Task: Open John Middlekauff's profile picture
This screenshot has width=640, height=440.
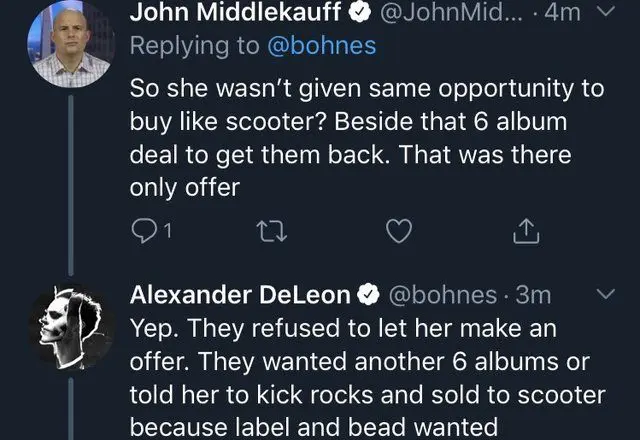Action: [70, 45]
